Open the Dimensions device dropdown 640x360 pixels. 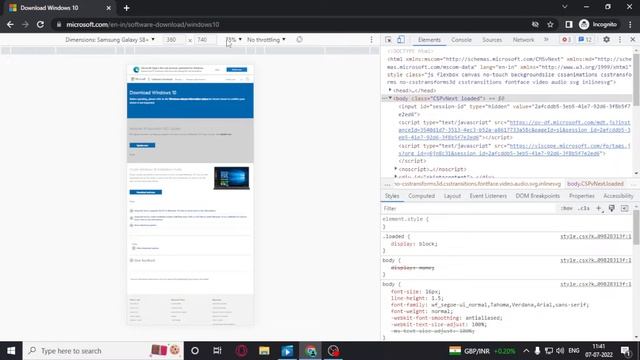[x=110, y=40]
